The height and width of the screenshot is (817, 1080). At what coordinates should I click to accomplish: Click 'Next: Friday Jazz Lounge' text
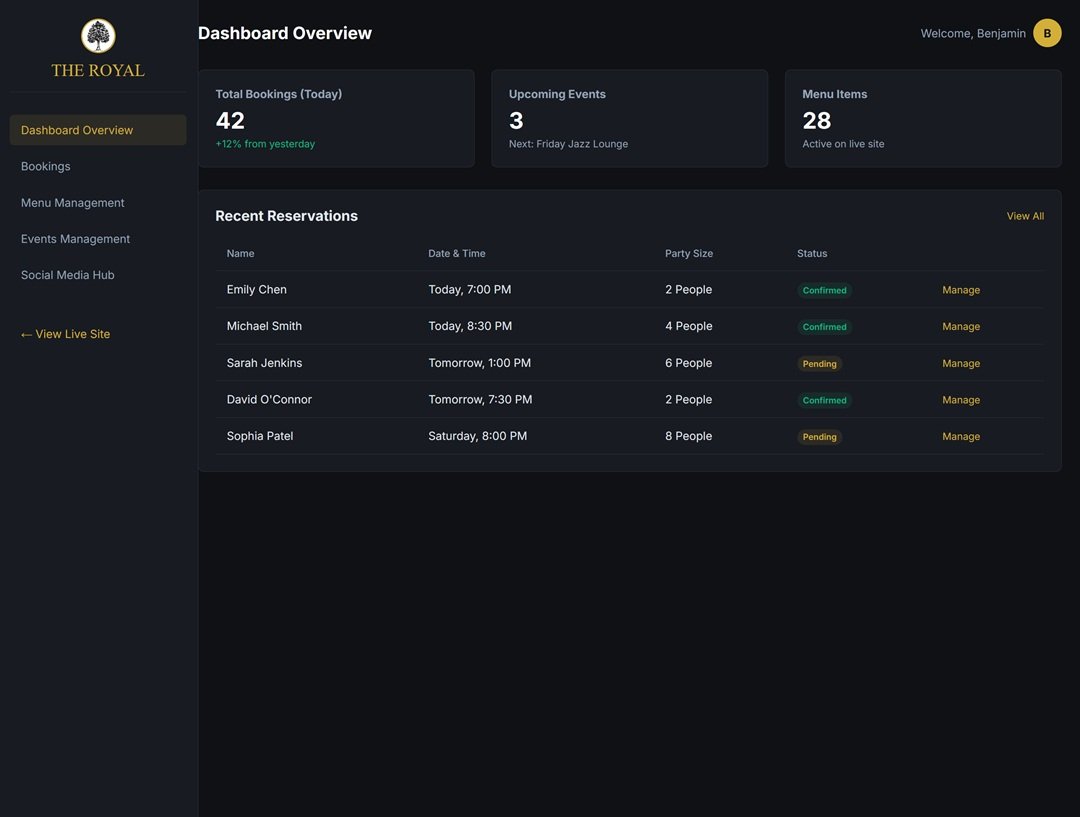tap(568, 144)
